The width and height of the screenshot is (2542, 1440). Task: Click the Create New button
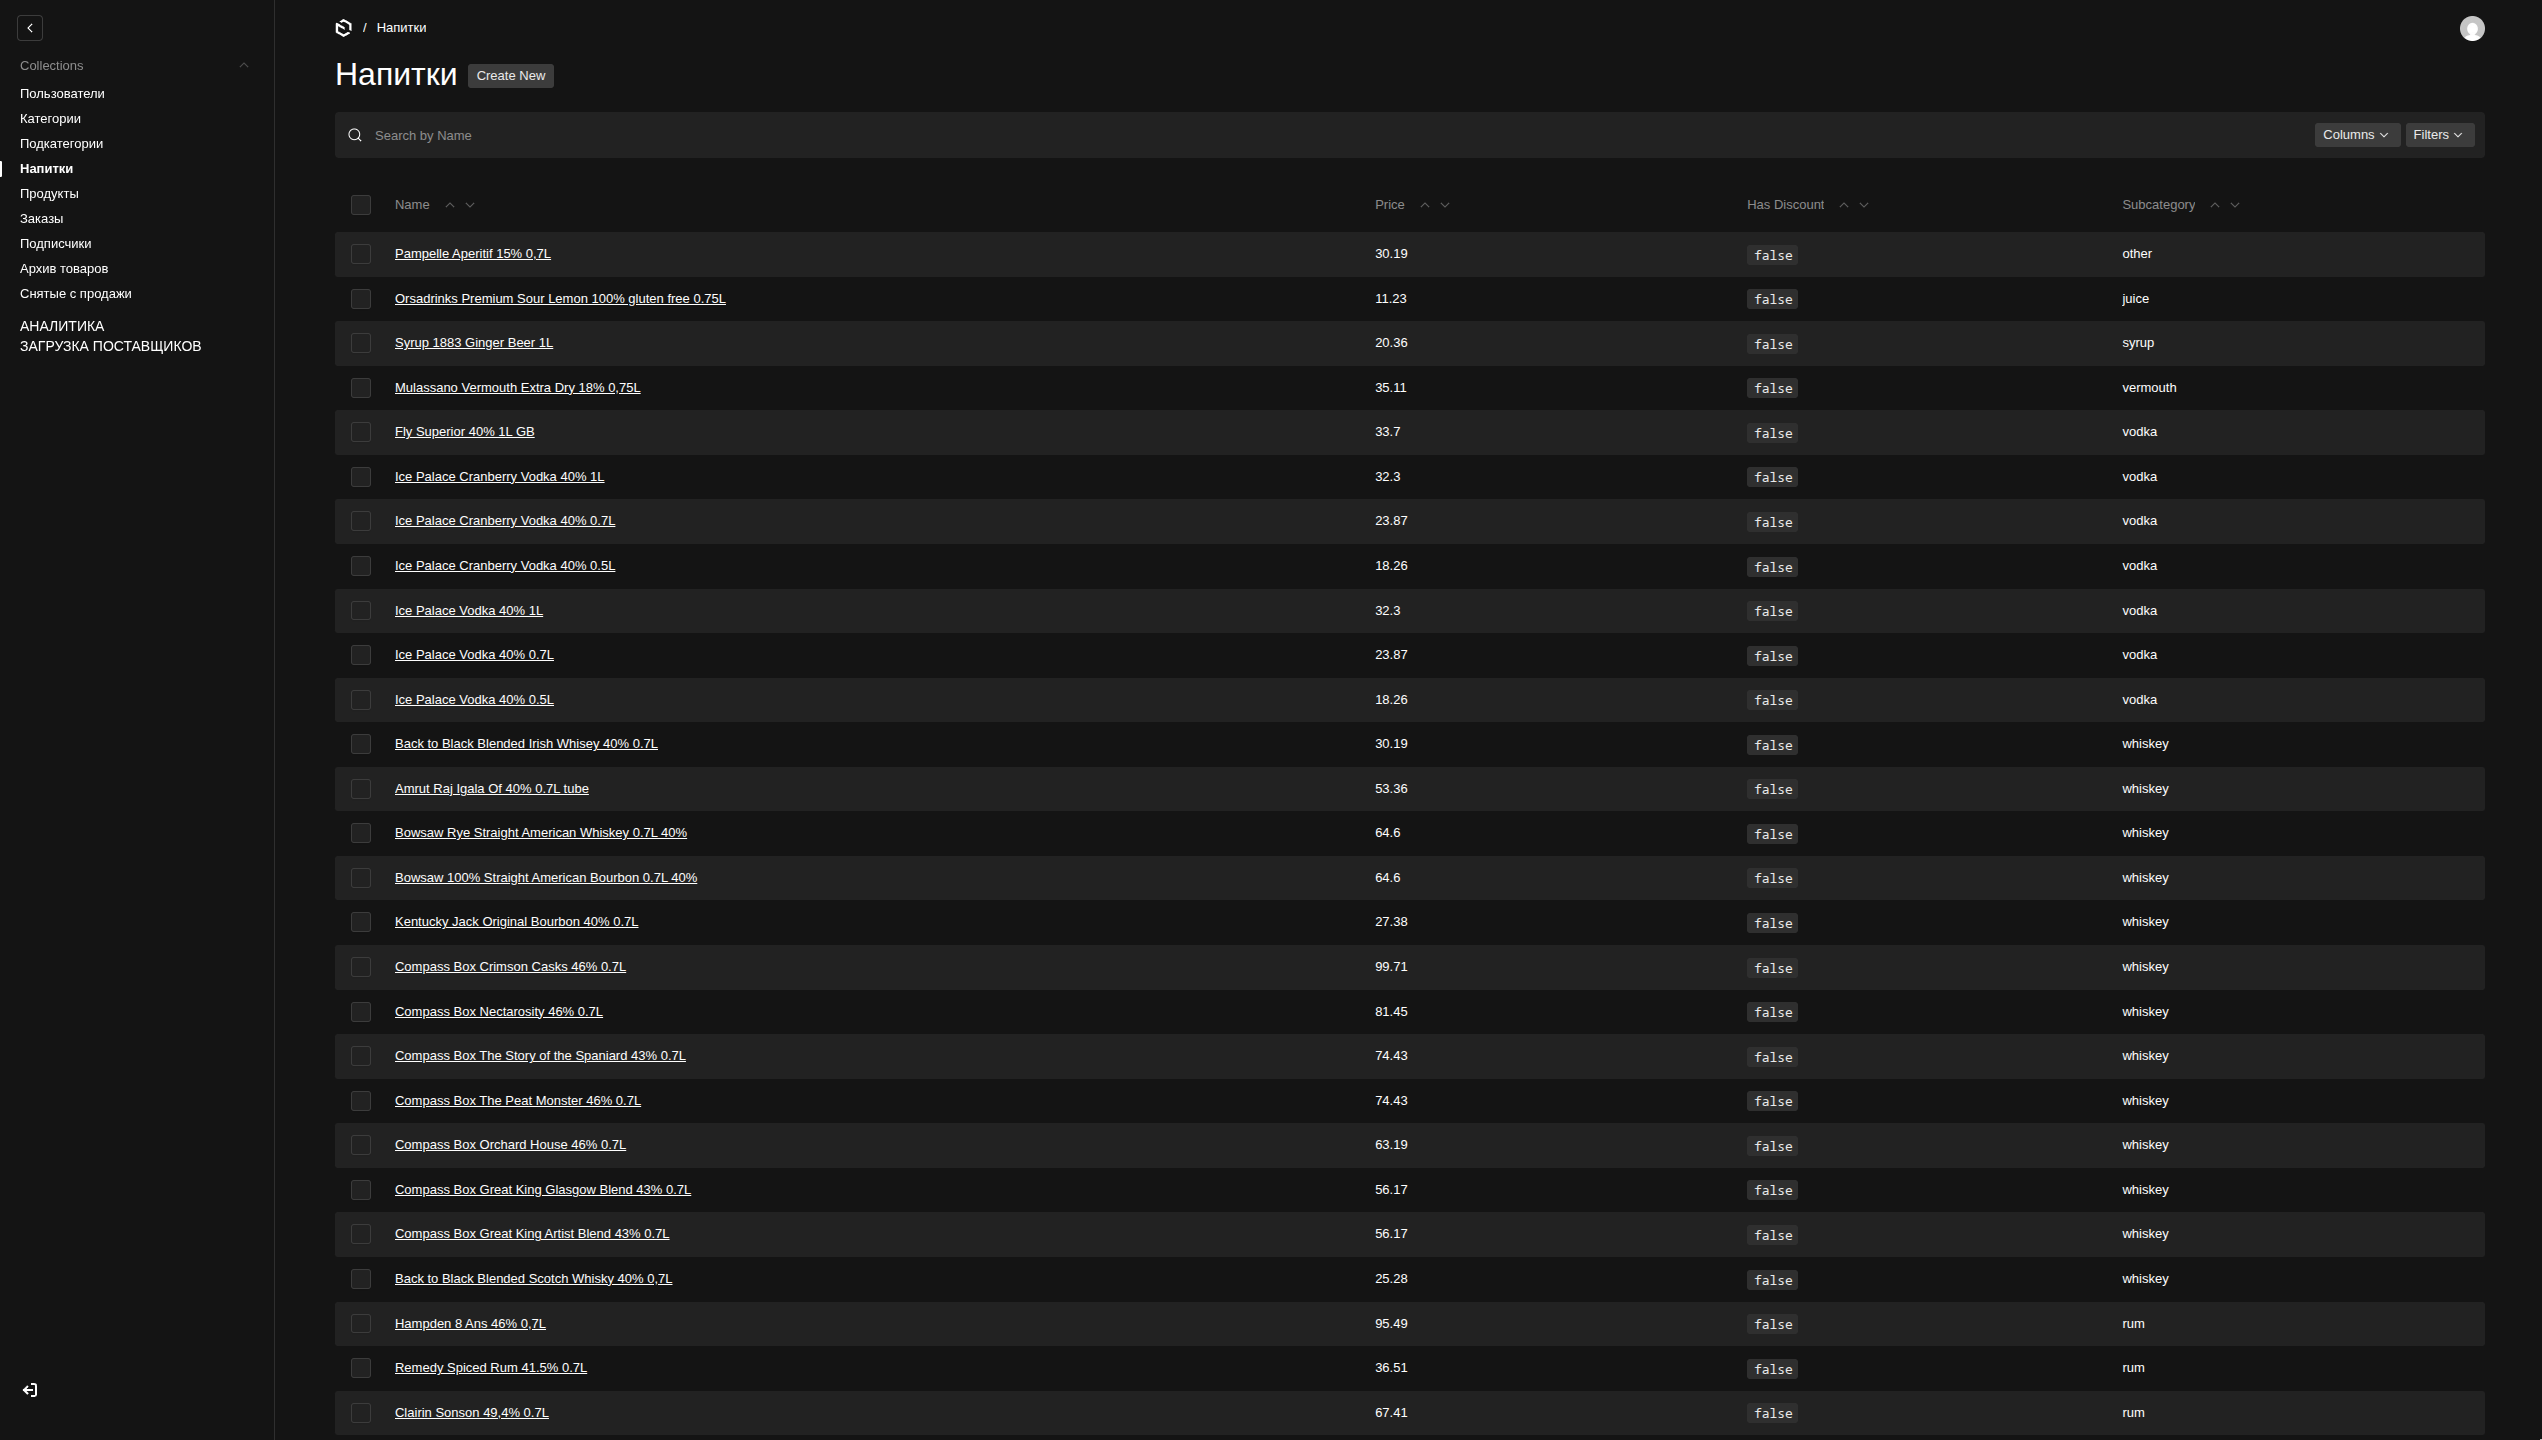(x=511, y=76)
